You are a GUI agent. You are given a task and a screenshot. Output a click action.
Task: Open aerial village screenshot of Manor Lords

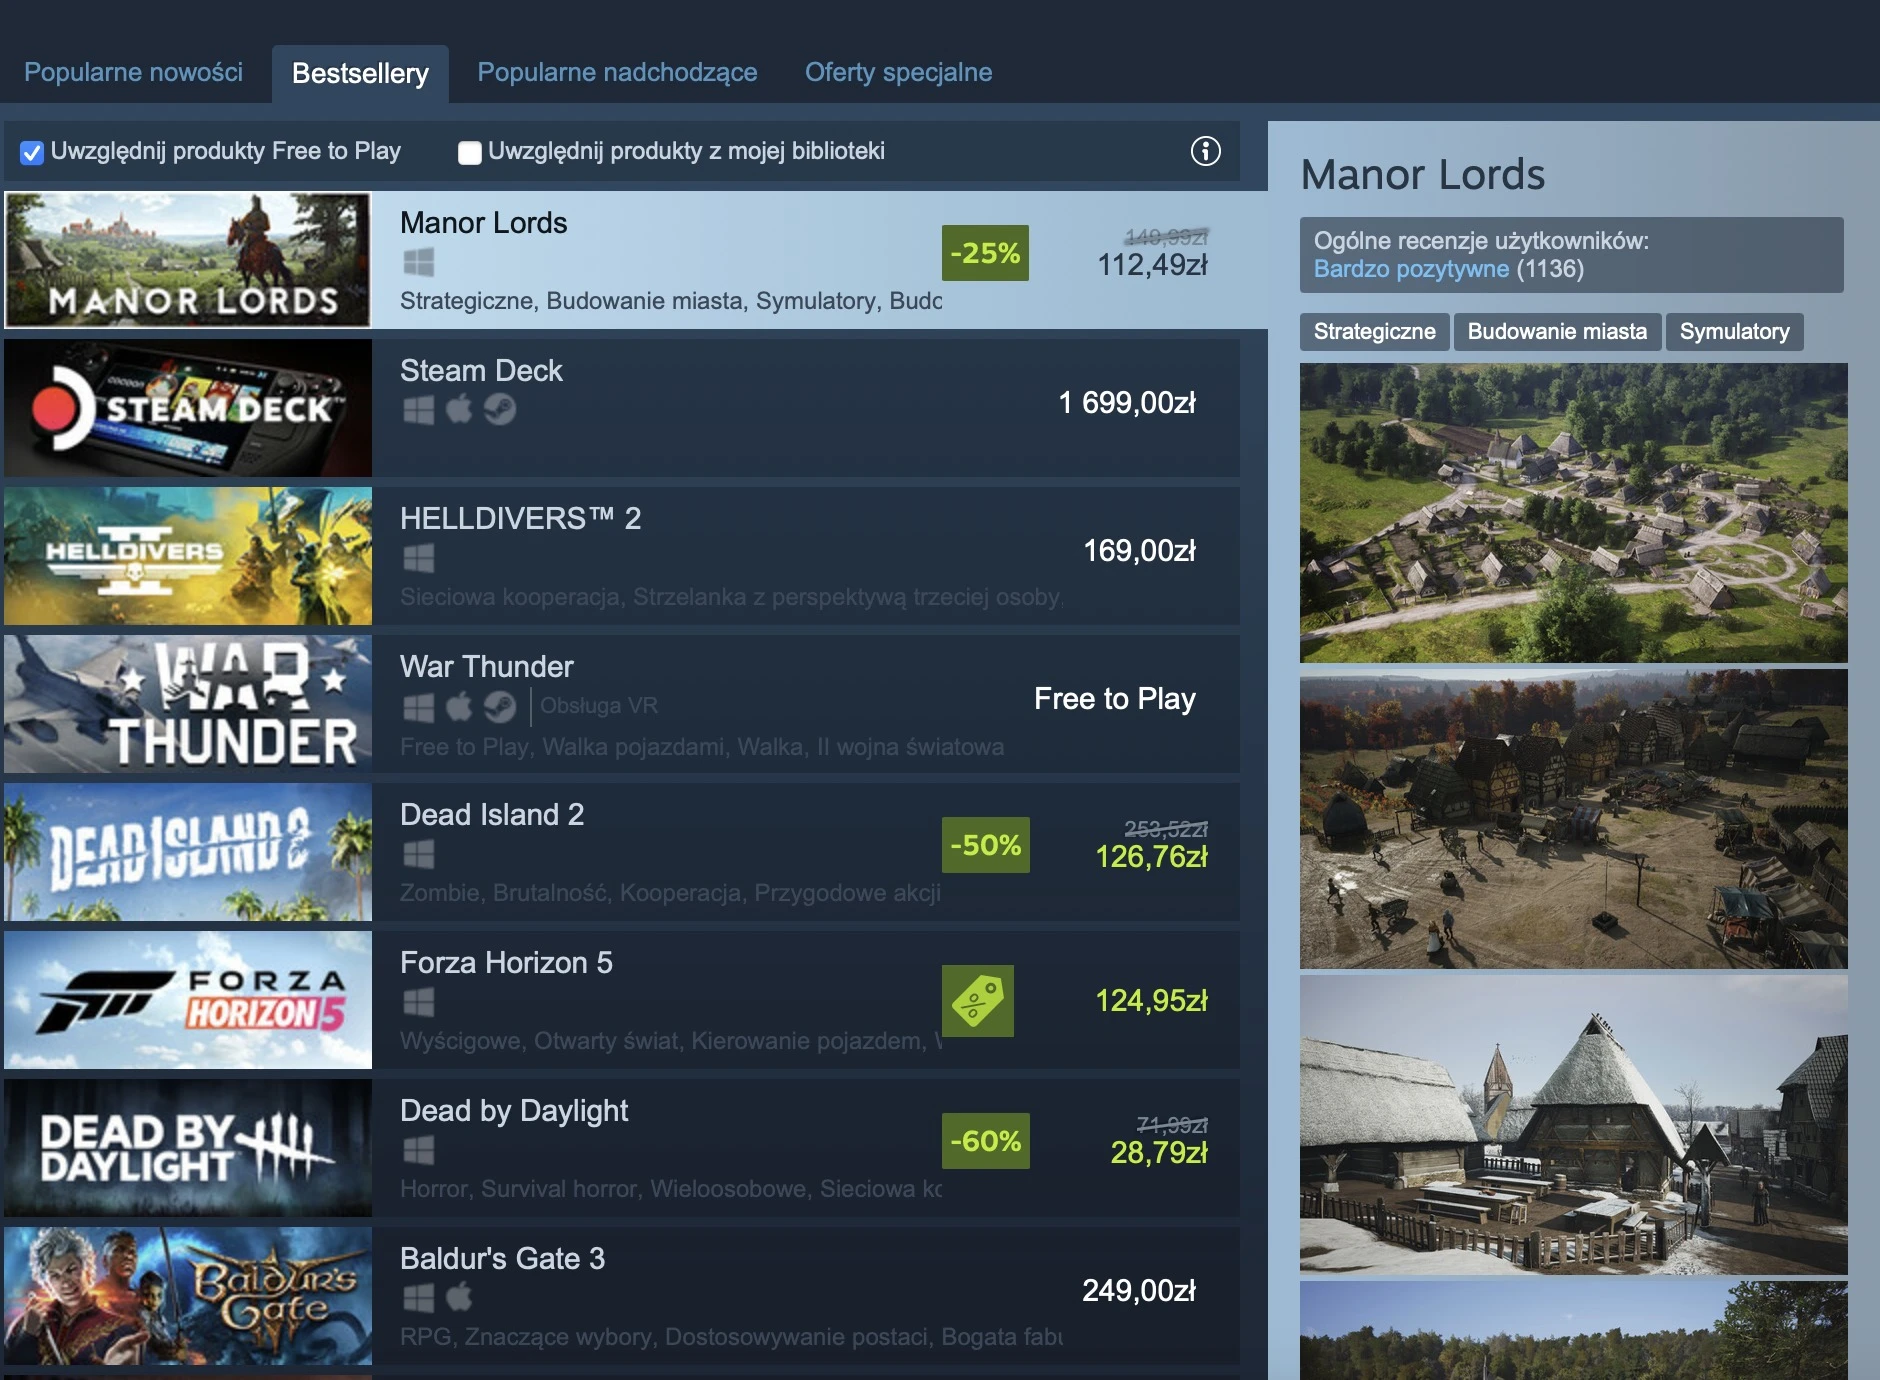(x=1574, y=513)
